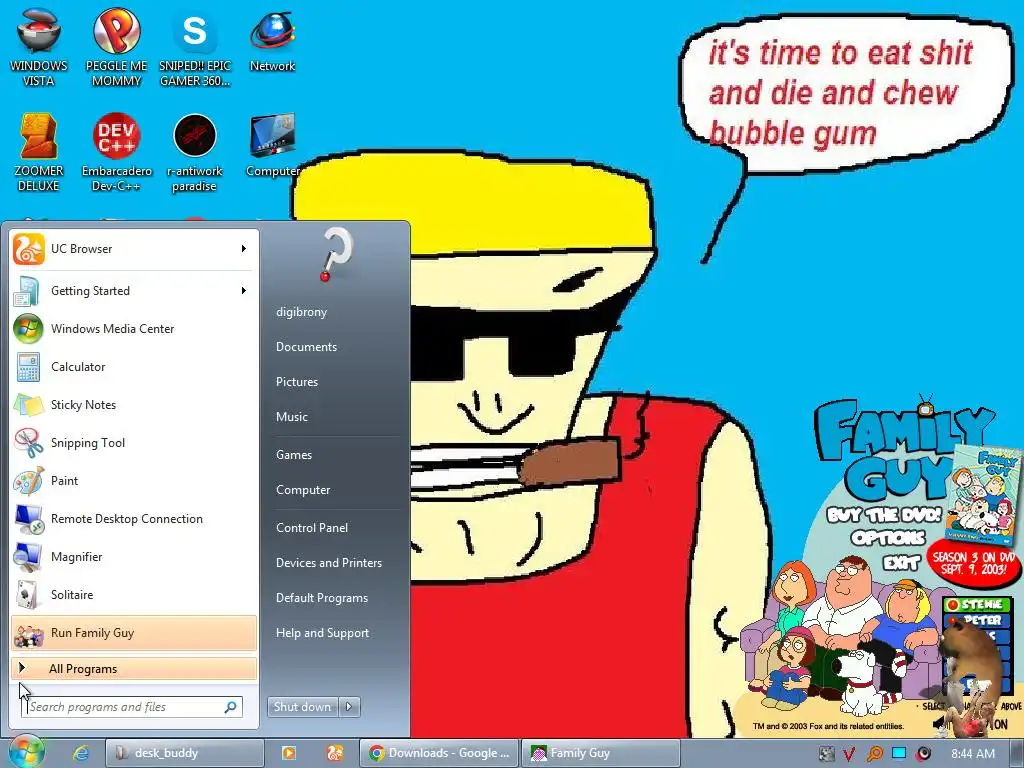Click the Calculator icon in Start menu
The image size is (1024, 768).
tap(28, 366)
